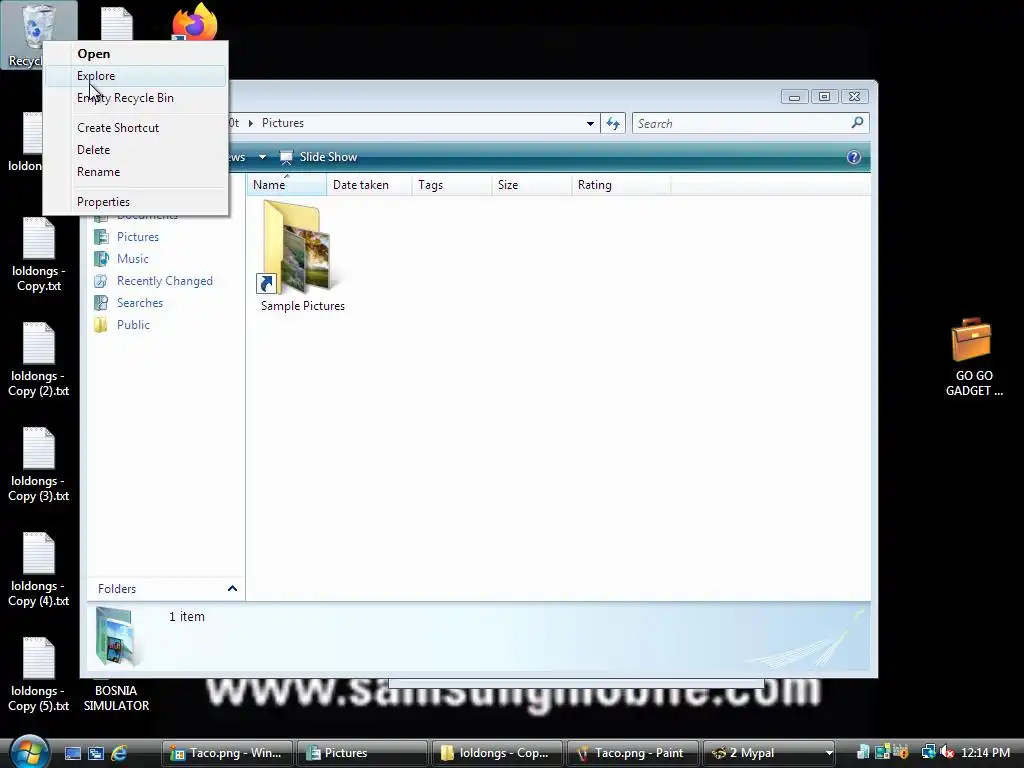Minimize the Pictures Explorer window

point(794,97)
